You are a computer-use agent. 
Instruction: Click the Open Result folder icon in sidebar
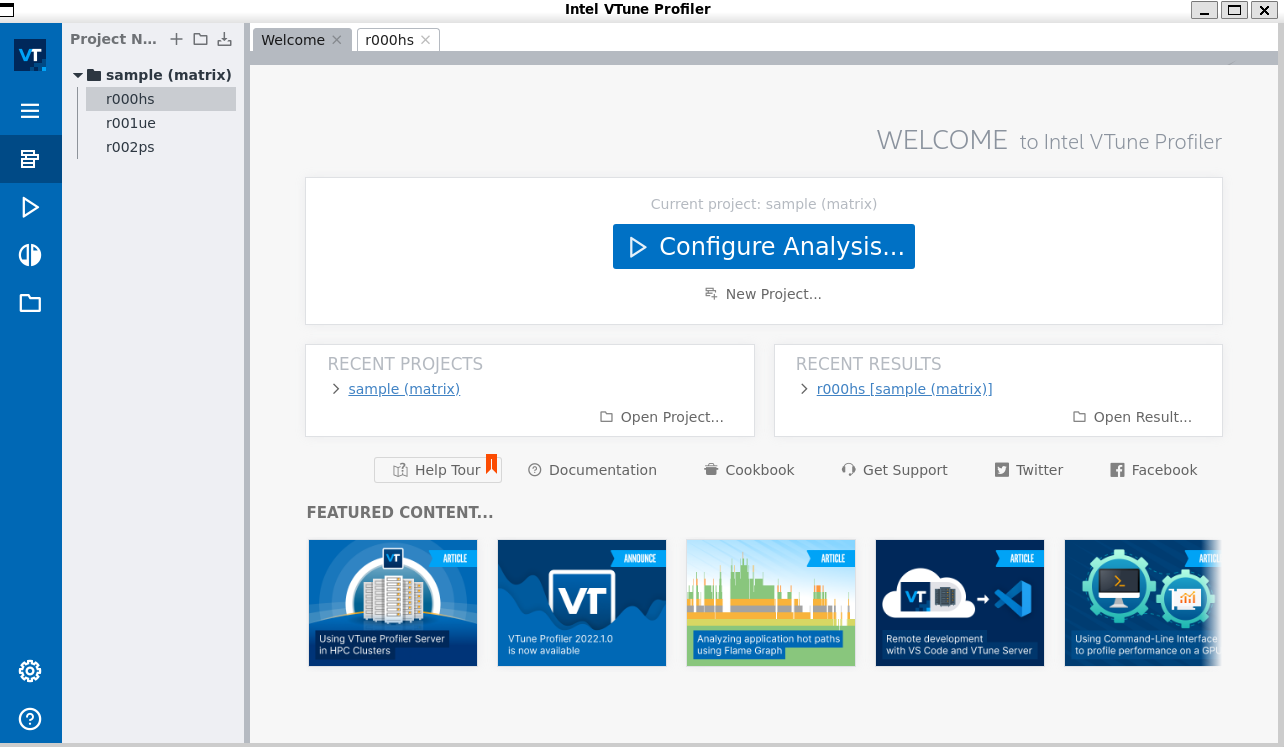pyautogui.click(x=30, y=303)
